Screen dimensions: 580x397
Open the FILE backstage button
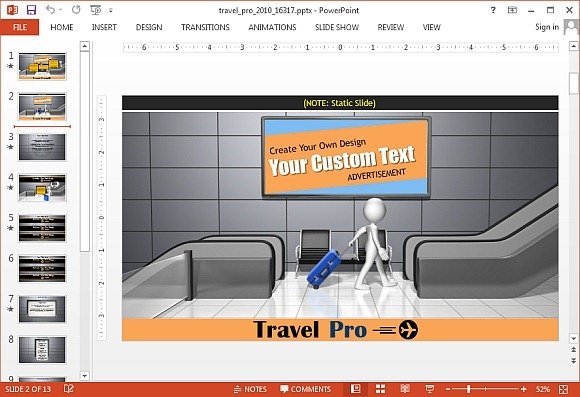pos(20,27)
